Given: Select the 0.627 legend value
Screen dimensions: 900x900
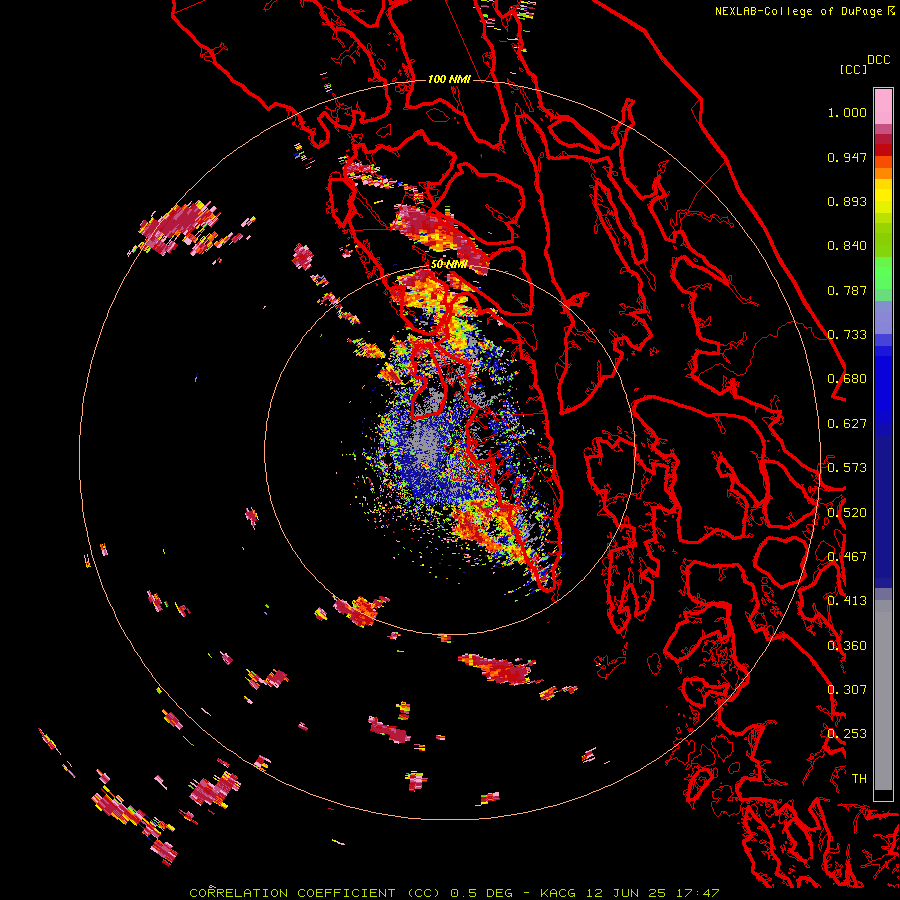Looking at the screenshot, I should [x=847, y=424].
